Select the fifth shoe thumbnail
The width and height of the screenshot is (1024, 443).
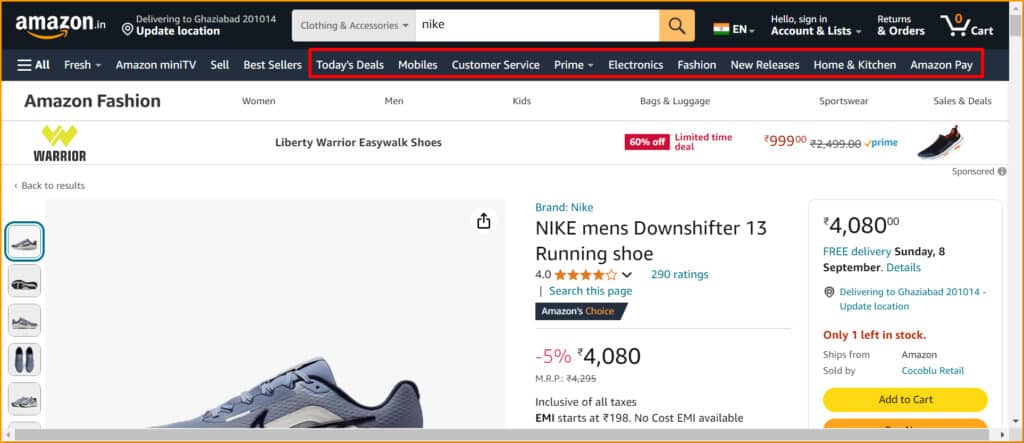[x=25, y=399]
